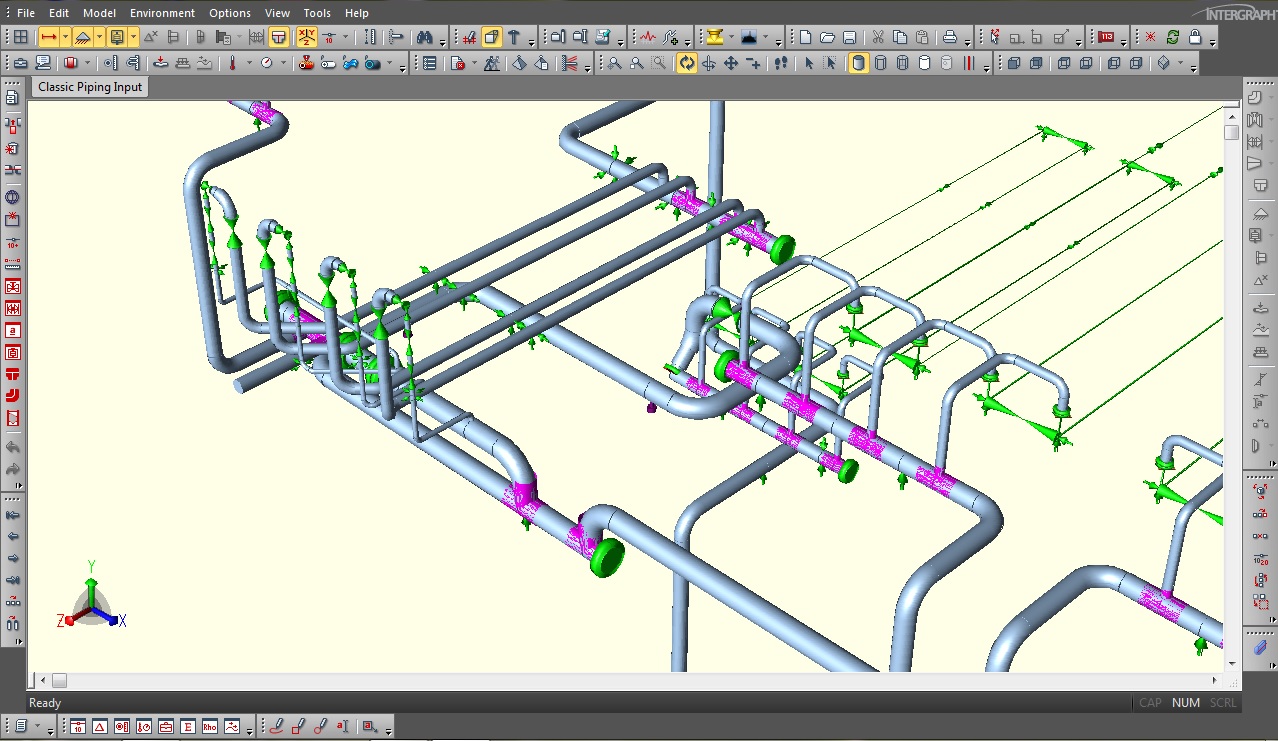Click the Rho density icon
Viewport: 1278px width, 741px height.
click(210, 727)
